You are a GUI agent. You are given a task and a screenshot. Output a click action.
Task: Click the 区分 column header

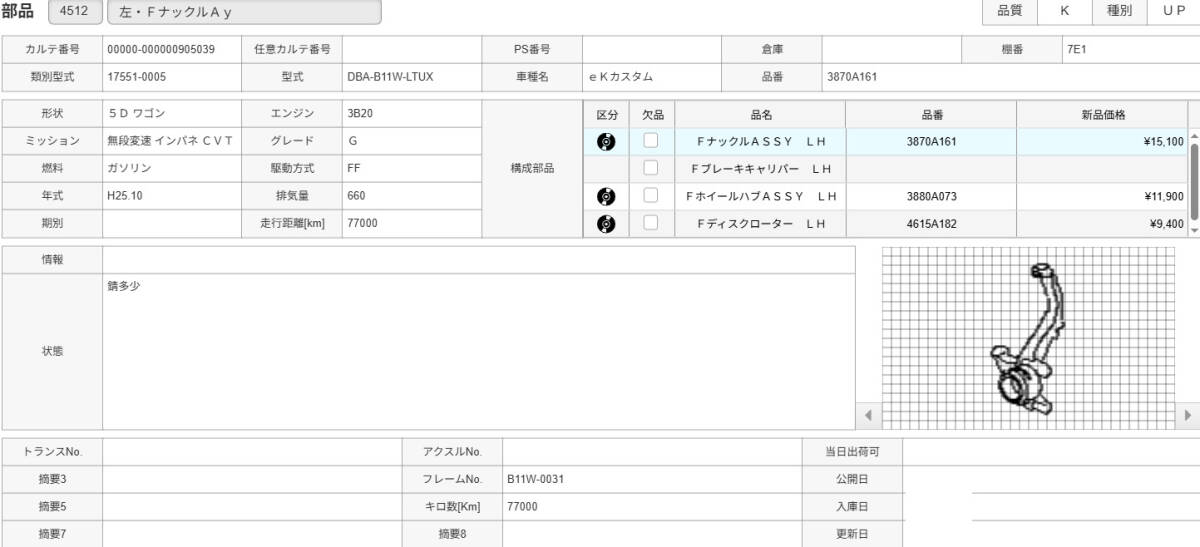(607, 114)
